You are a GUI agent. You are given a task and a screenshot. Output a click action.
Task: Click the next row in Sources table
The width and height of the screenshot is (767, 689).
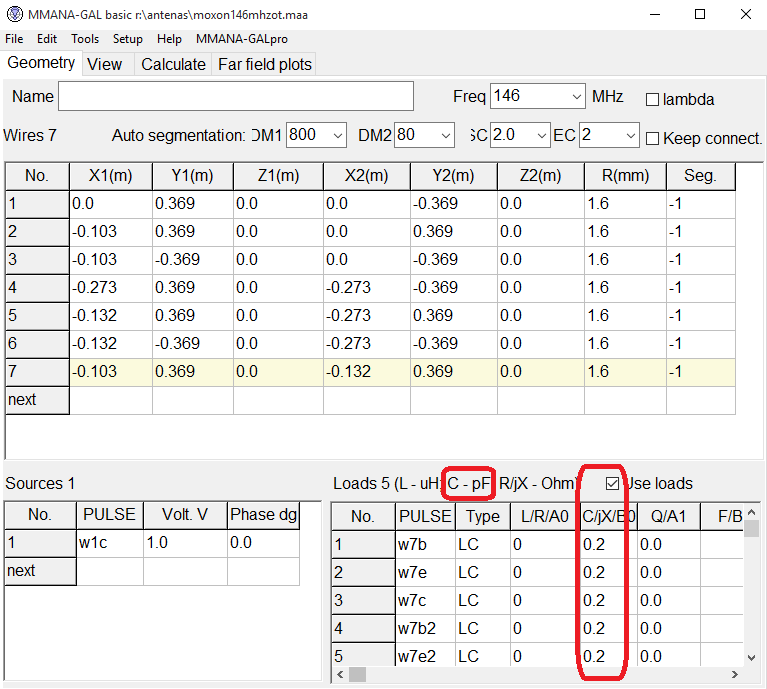(40, 571)
